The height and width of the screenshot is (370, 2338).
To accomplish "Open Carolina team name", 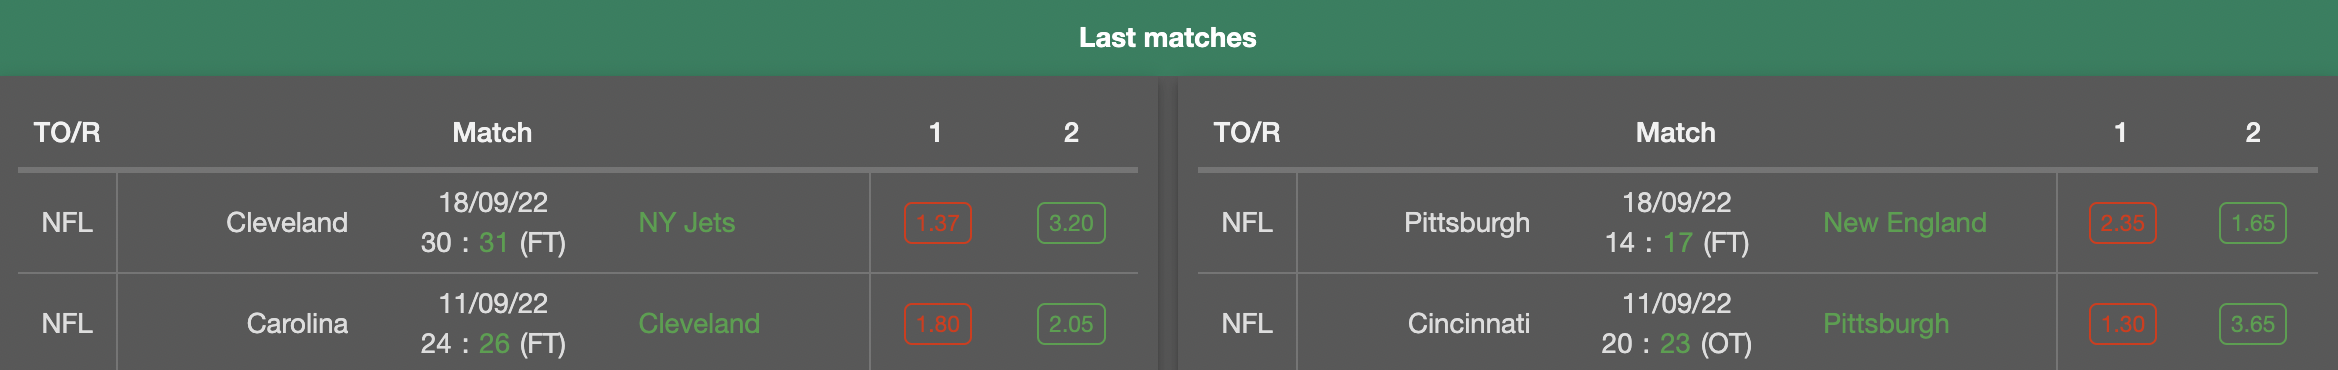I will [x=297, y=324].
